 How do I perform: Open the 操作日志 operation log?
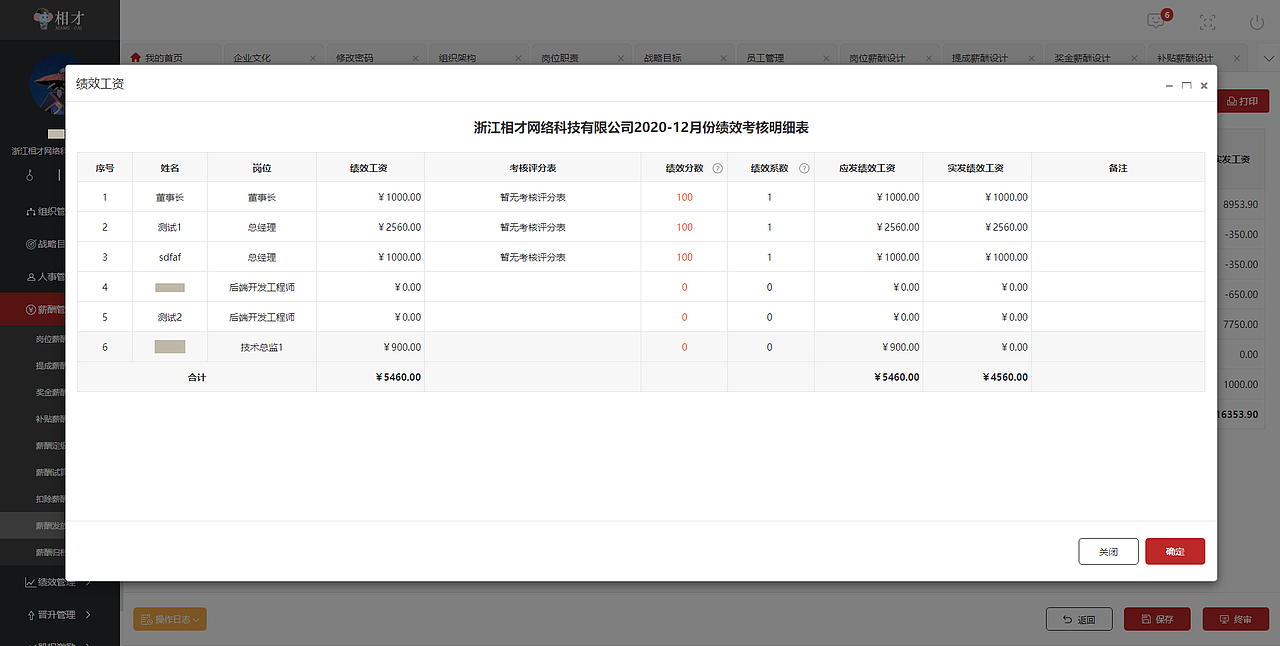tap(169, 618)
